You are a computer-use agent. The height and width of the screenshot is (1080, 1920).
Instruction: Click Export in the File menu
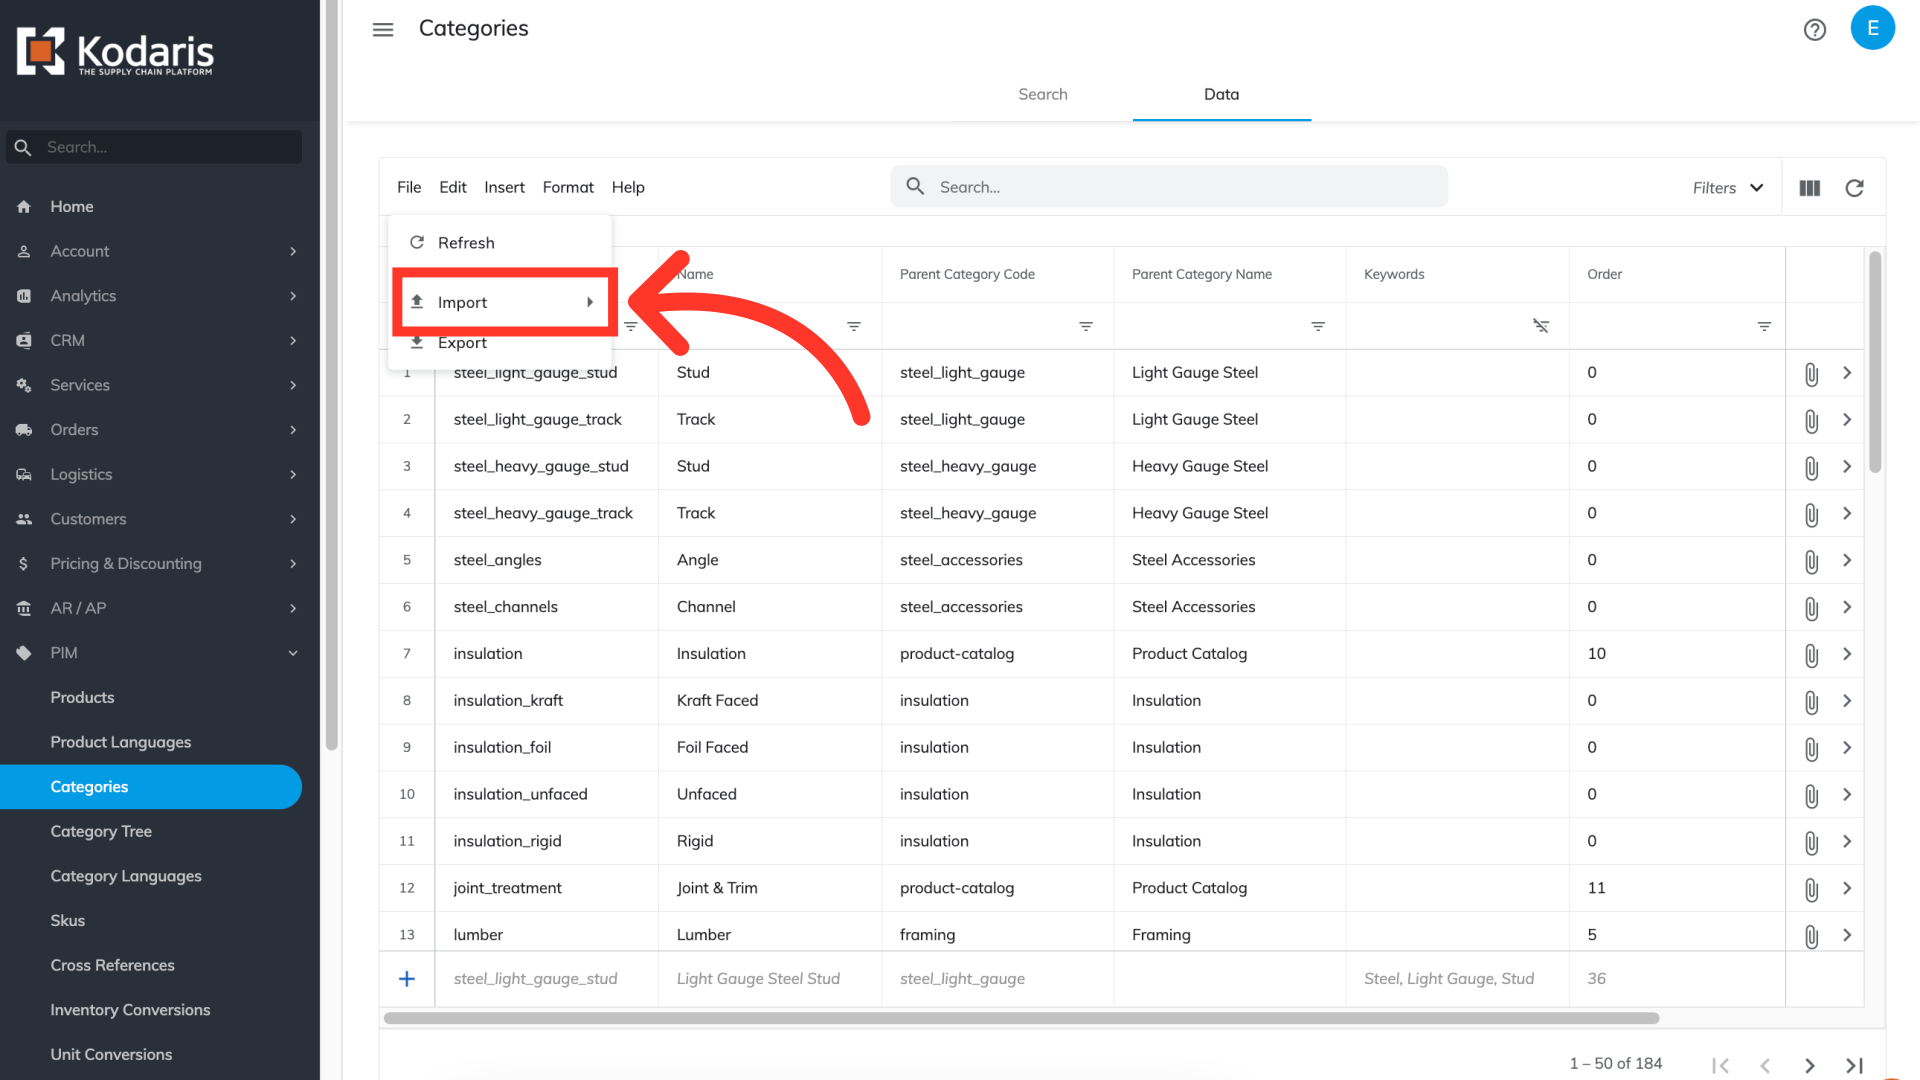tap(462, 343)
